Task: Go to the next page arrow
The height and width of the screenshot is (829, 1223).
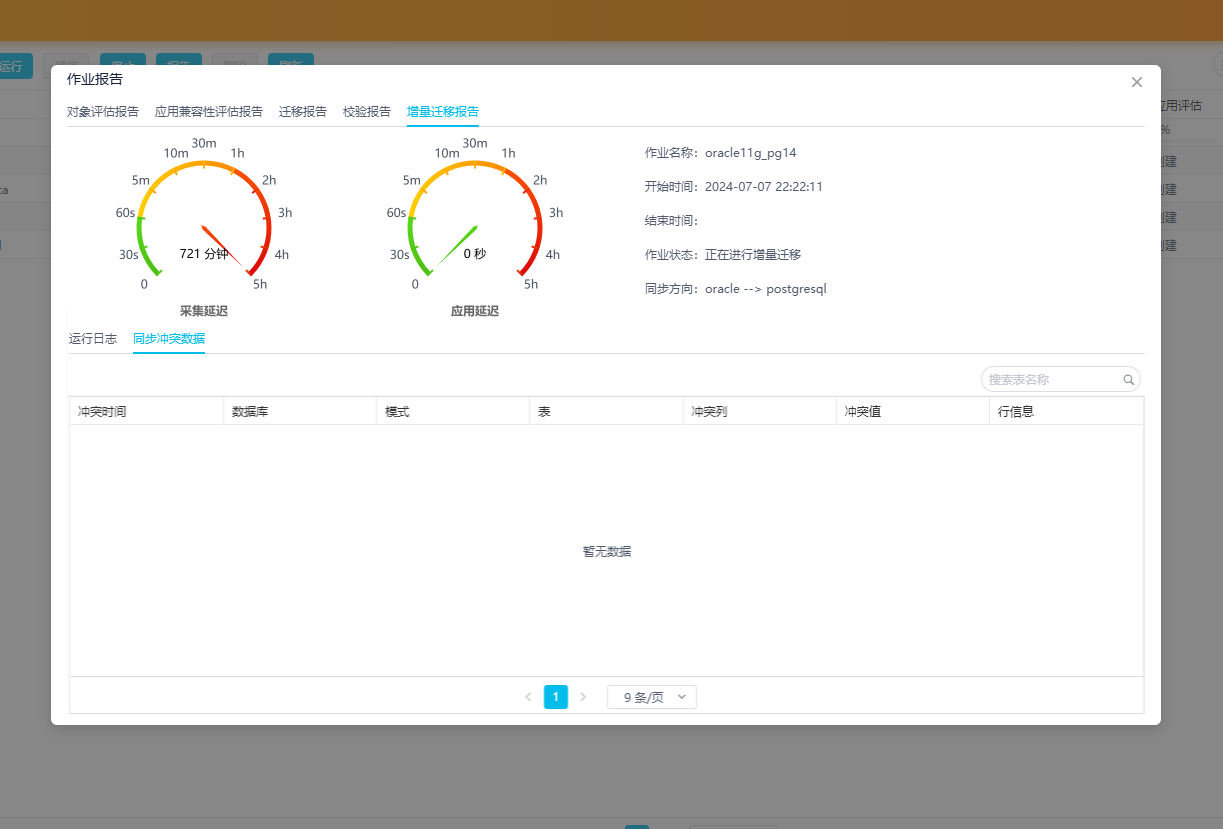Action: tap(584, 697)
